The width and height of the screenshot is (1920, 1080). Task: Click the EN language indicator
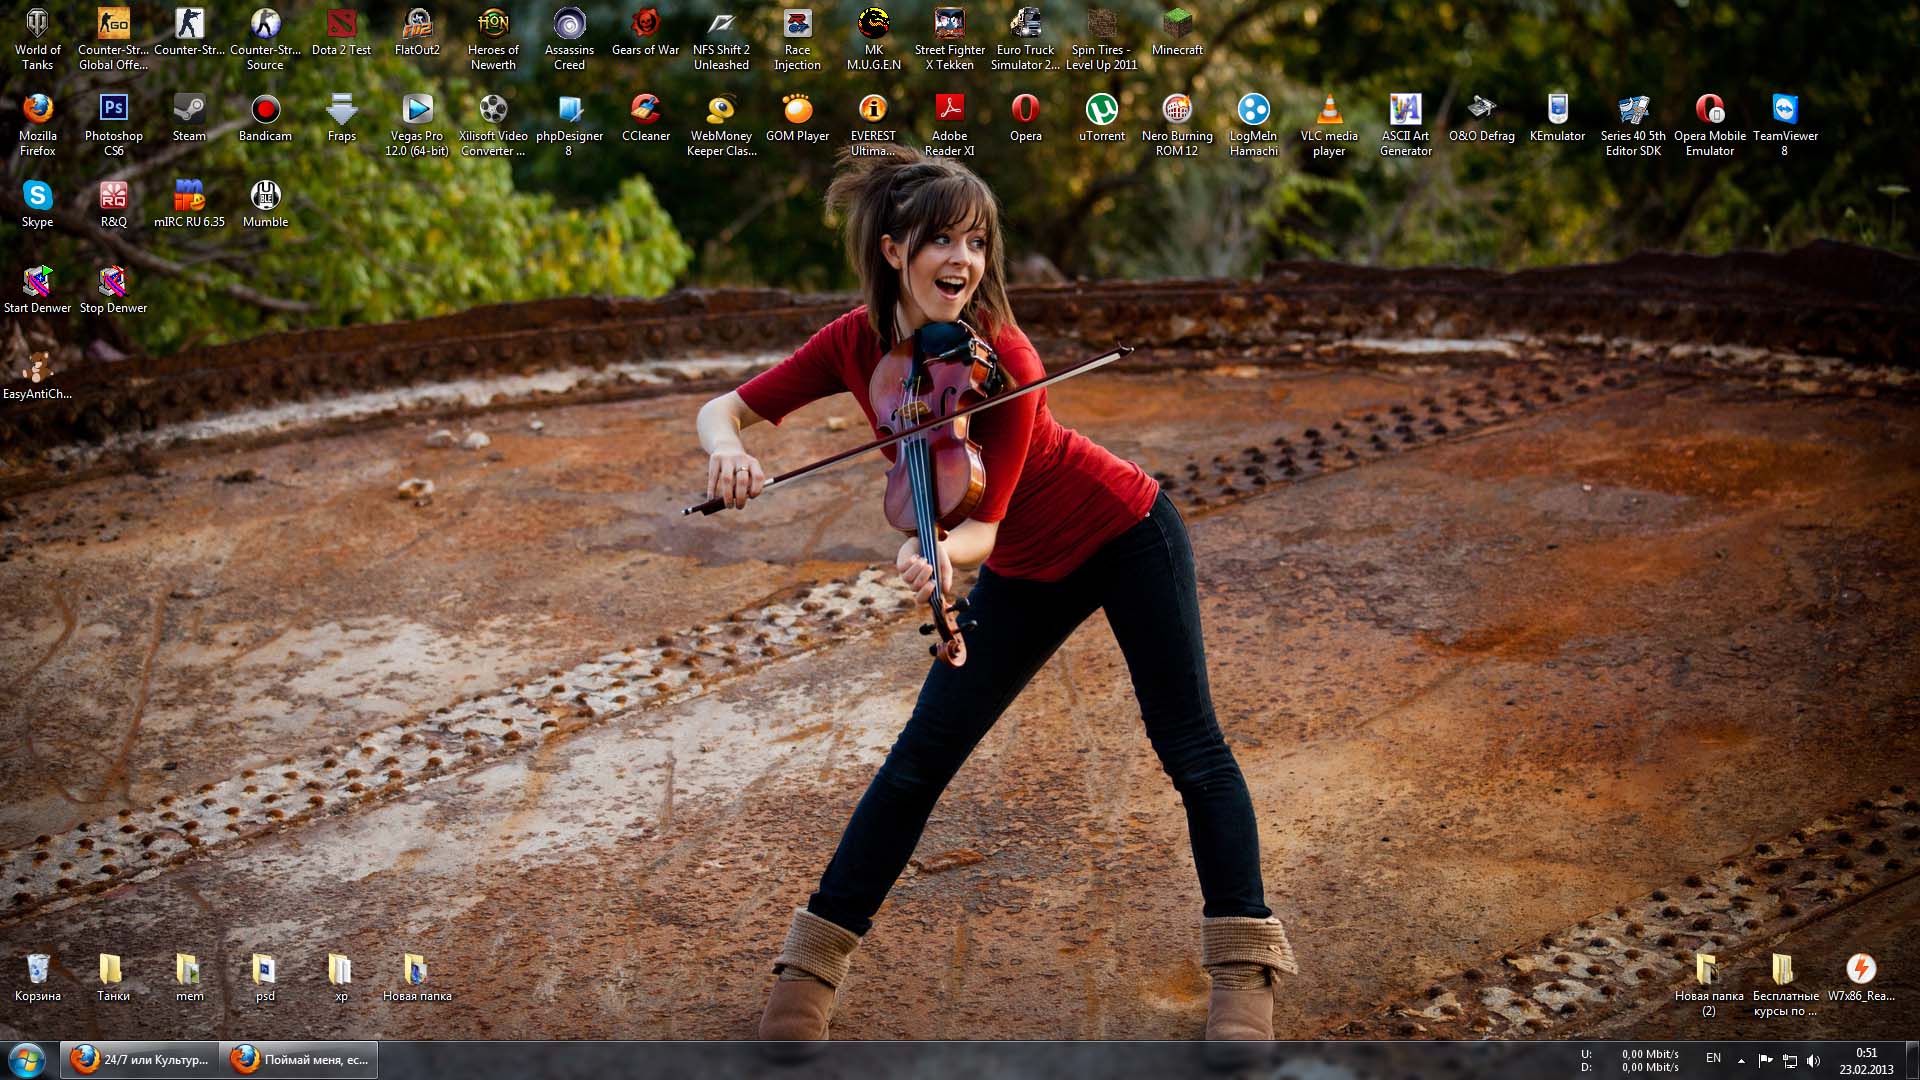tap(1713, 1058)
